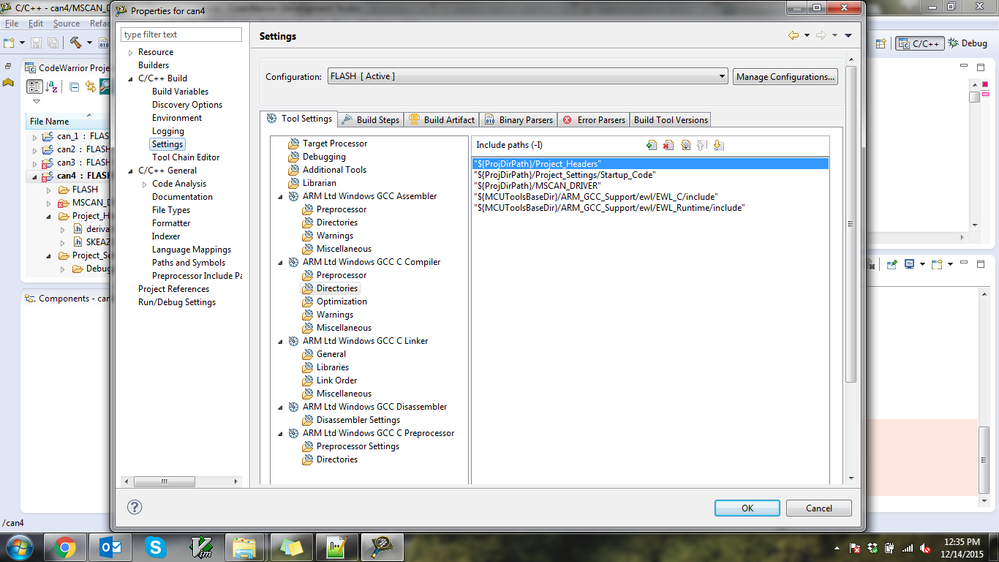Image resolution: width=999 pixels, height=562 pixels.
Task: Click the Move Down include path icon
Action: [719, 145]
